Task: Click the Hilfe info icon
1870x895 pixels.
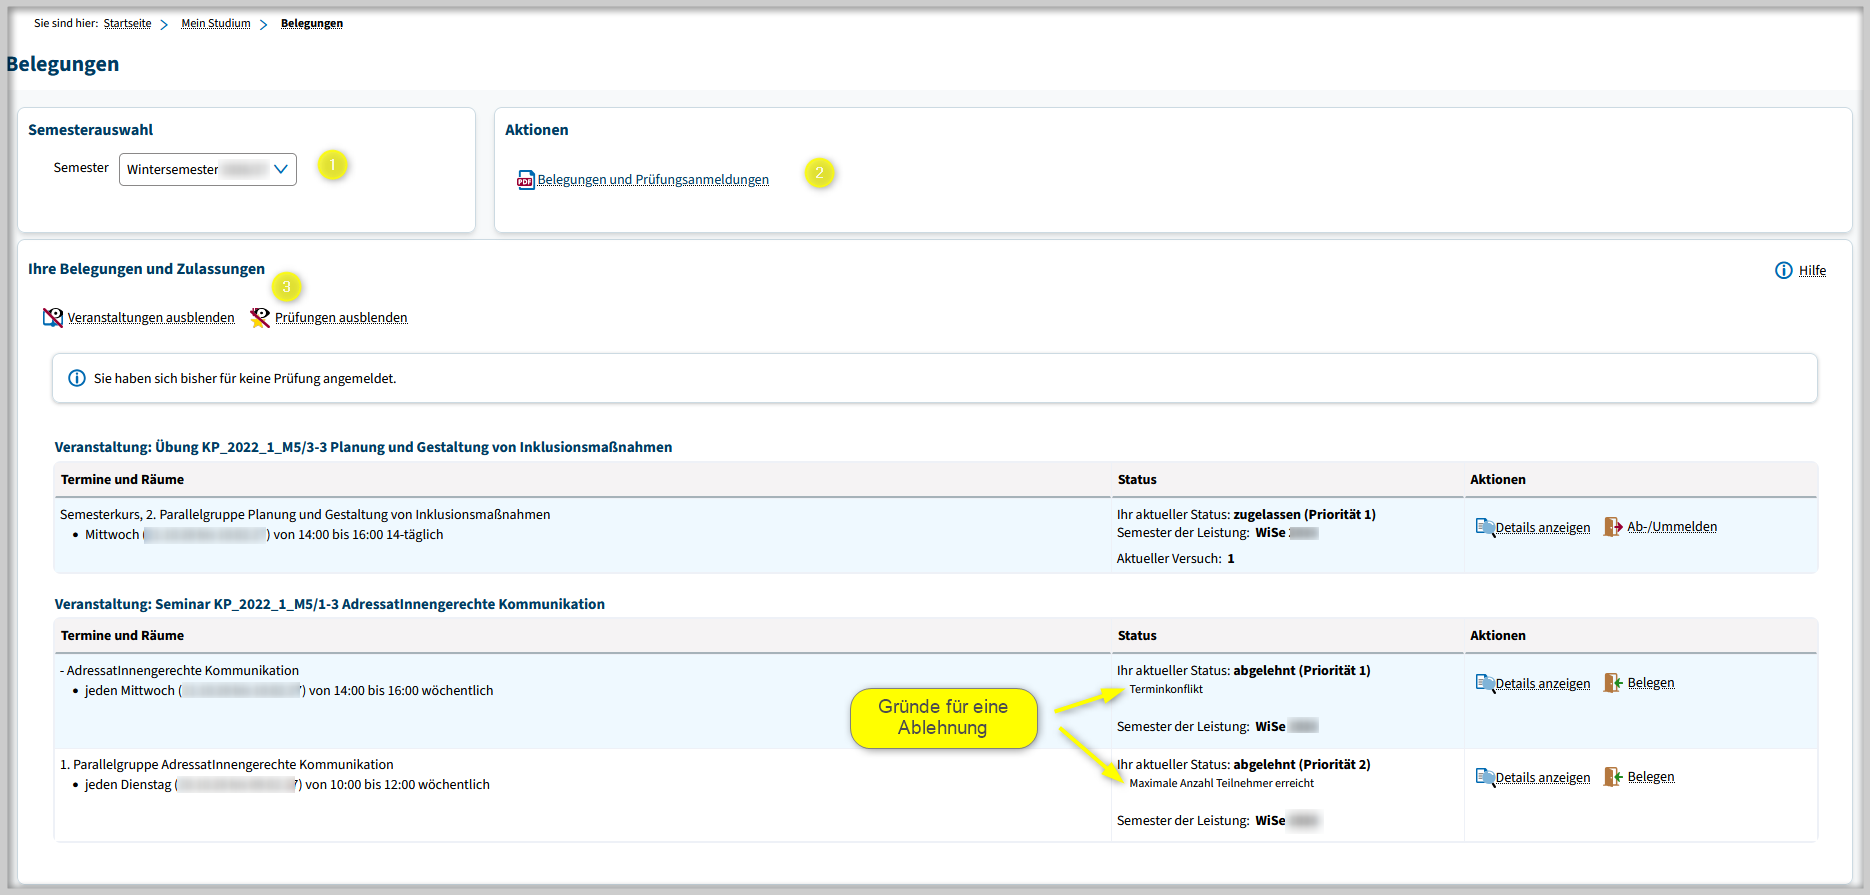Action: point(1784,270)
